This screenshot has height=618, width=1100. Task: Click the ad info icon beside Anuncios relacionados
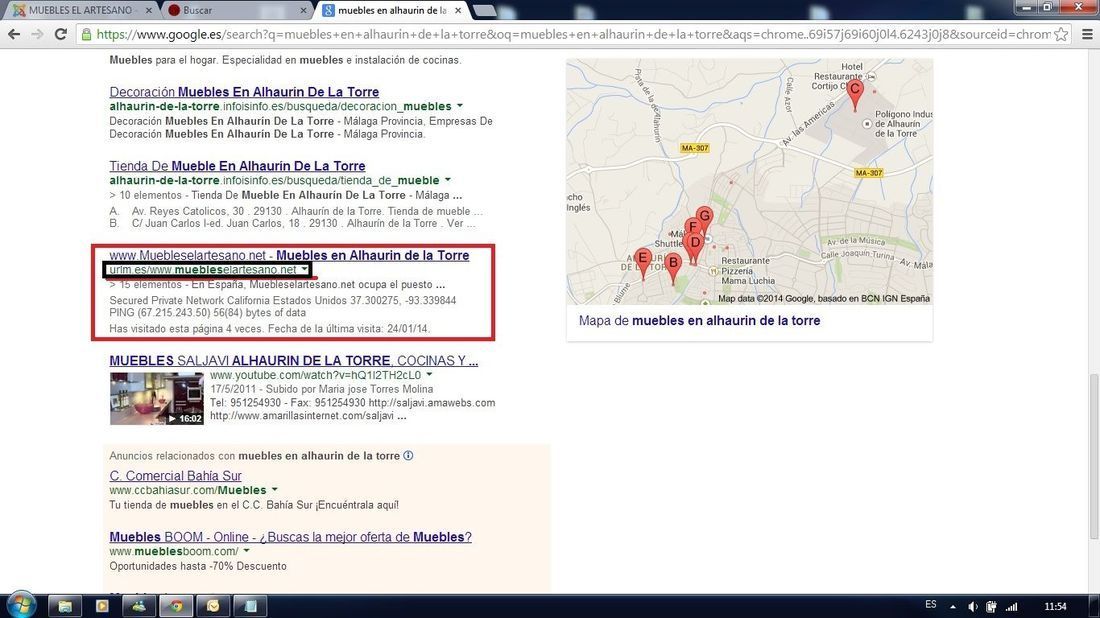pyautogui.click(x=408, y=455)
